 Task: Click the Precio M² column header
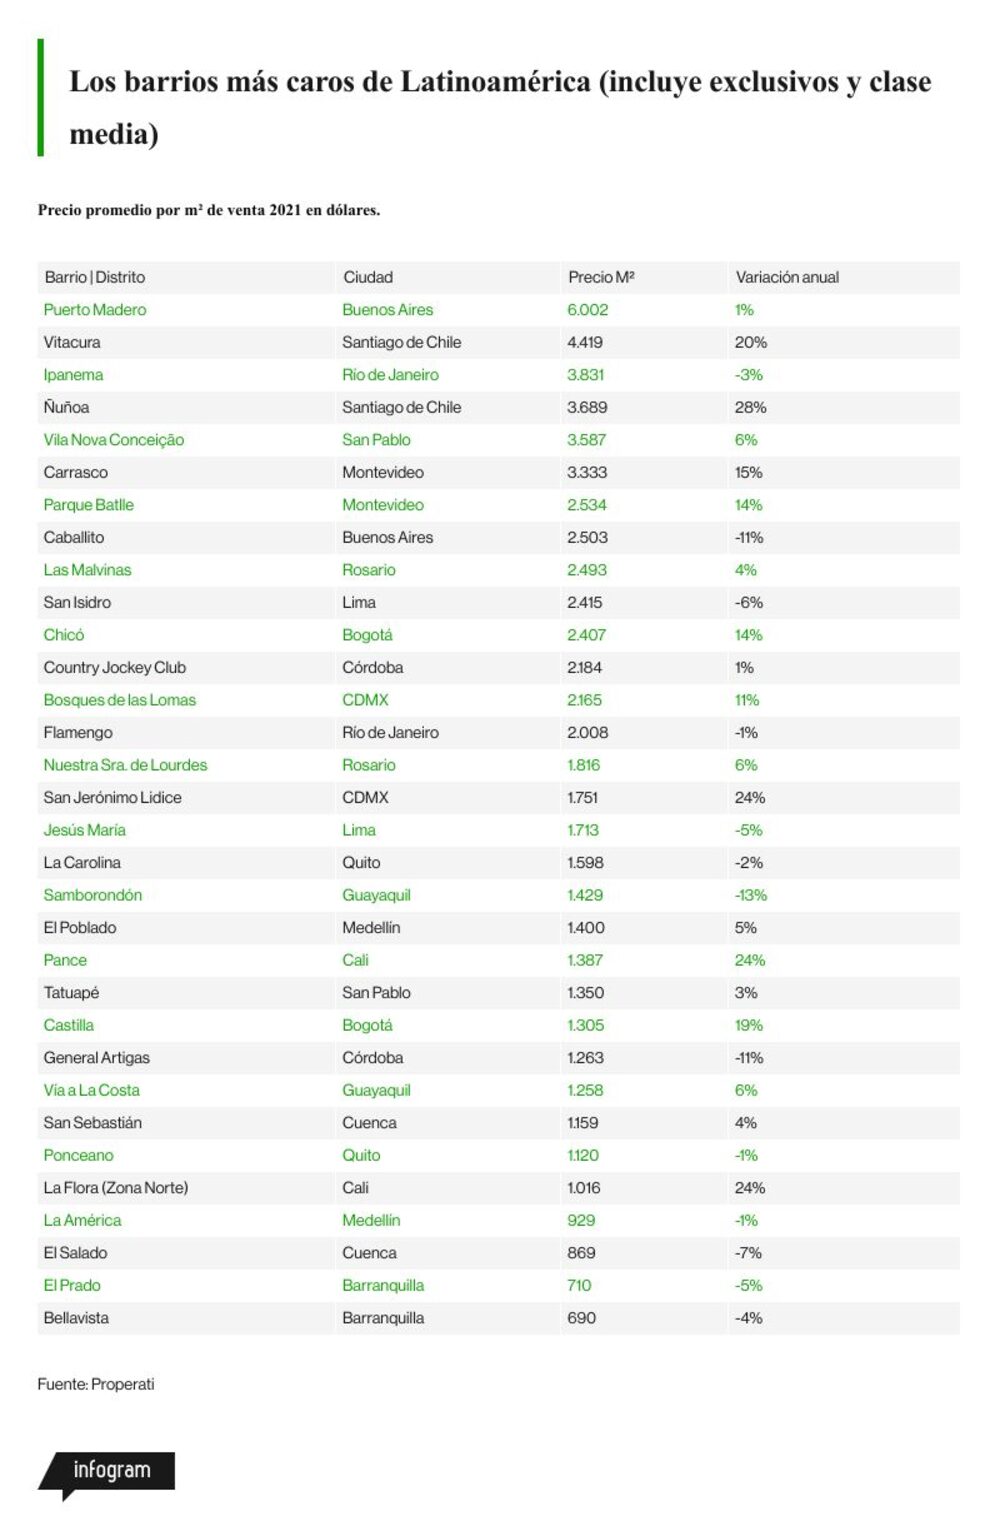pos(601,277)
